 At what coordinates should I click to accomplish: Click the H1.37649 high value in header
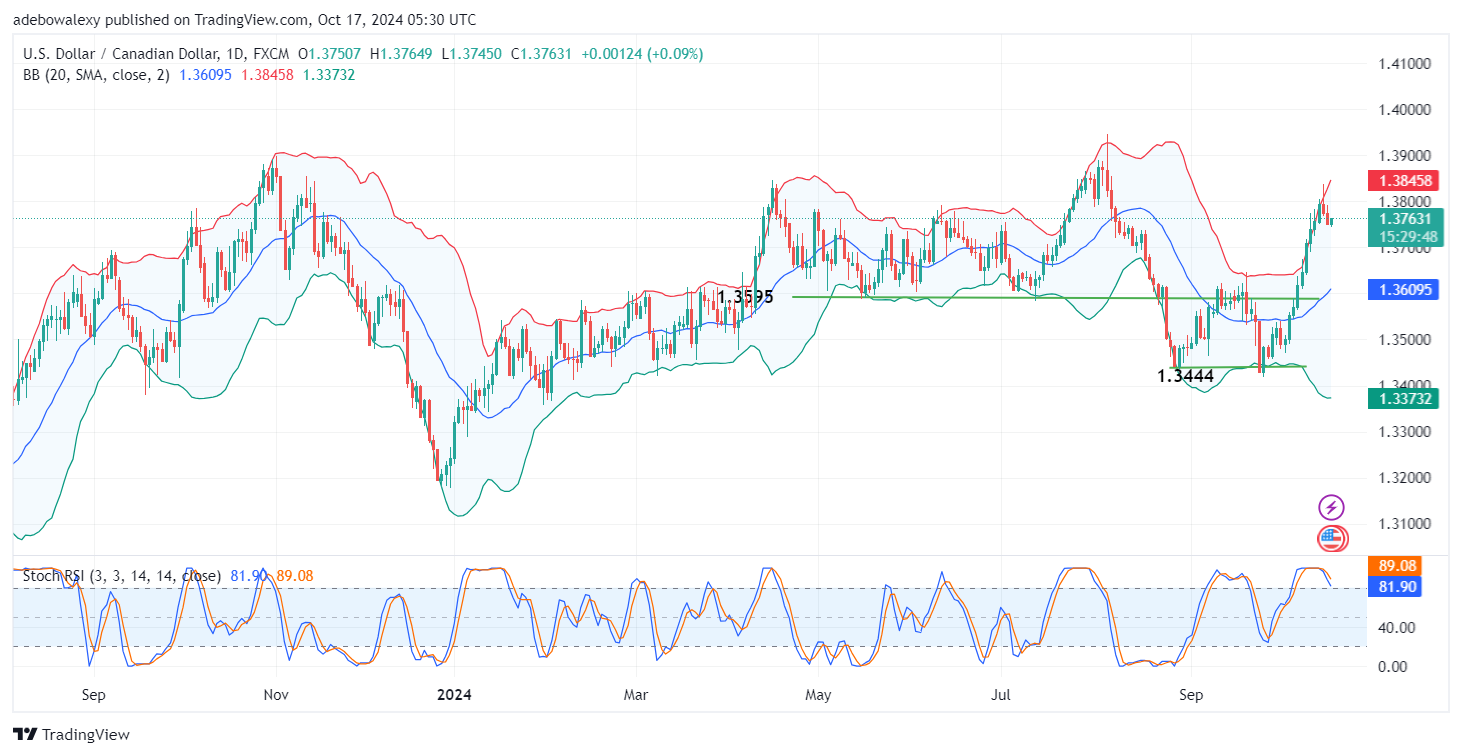point(401,54)
